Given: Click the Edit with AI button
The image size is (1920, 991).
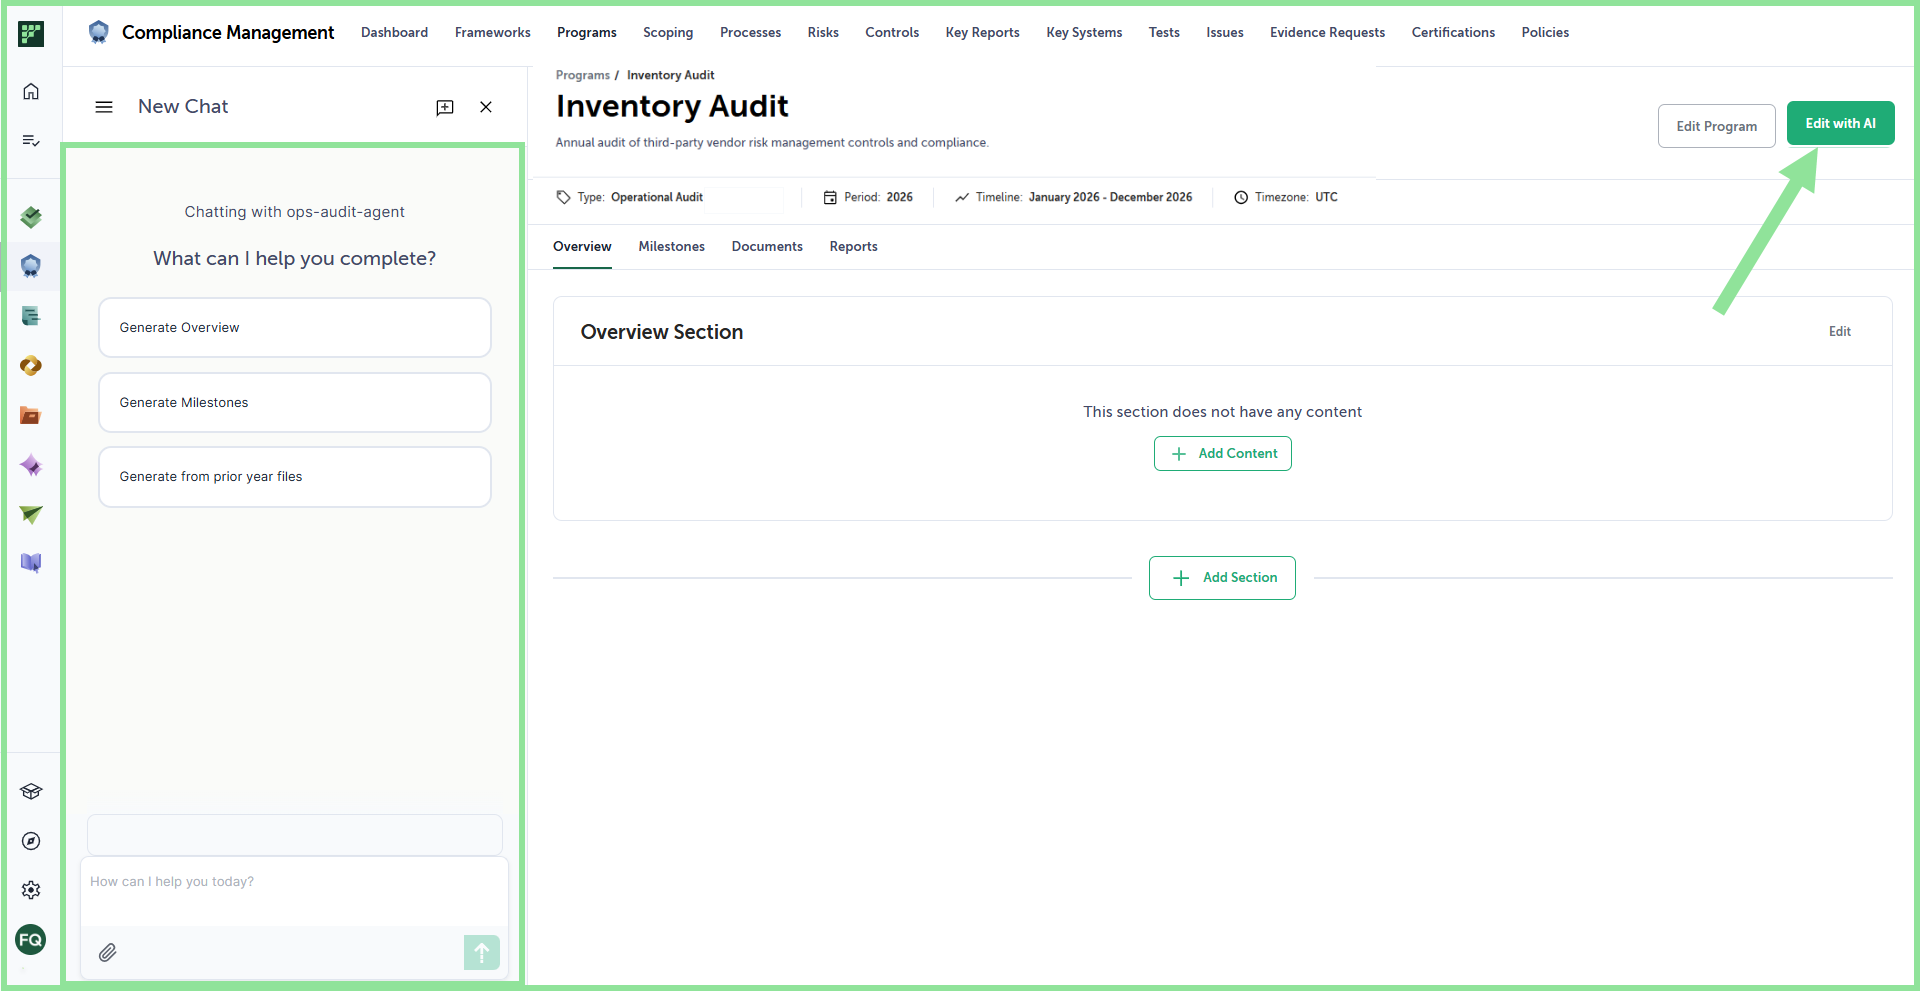Looking at the screenshot, I should [1841, 123].
